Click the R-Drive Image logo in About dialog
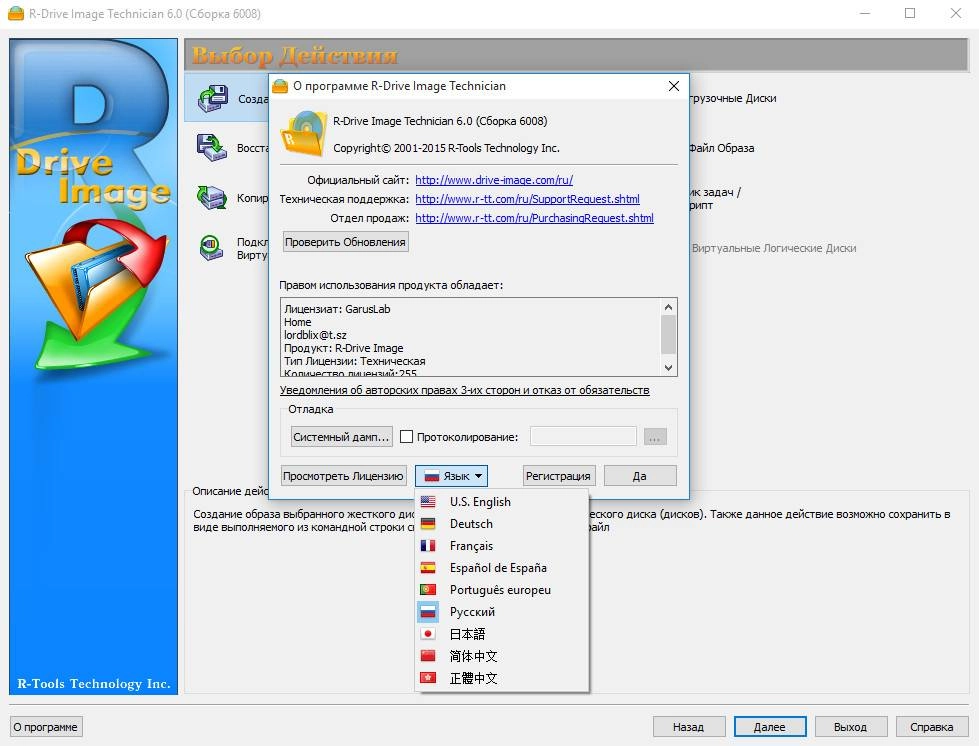The height and width of the screenshot is (746, 979). [x=303, y=133]
